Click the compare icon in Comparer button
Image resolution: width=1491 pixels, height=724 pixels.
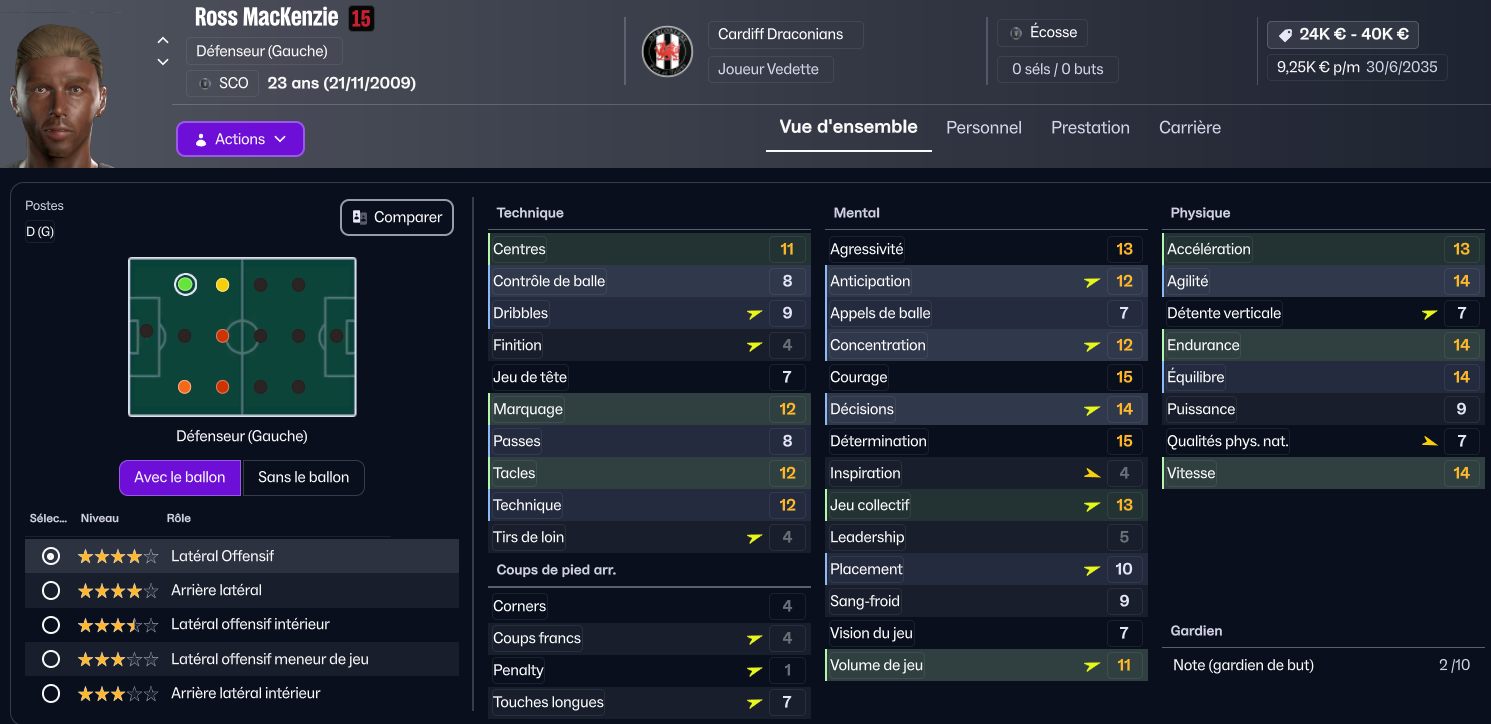359,217
